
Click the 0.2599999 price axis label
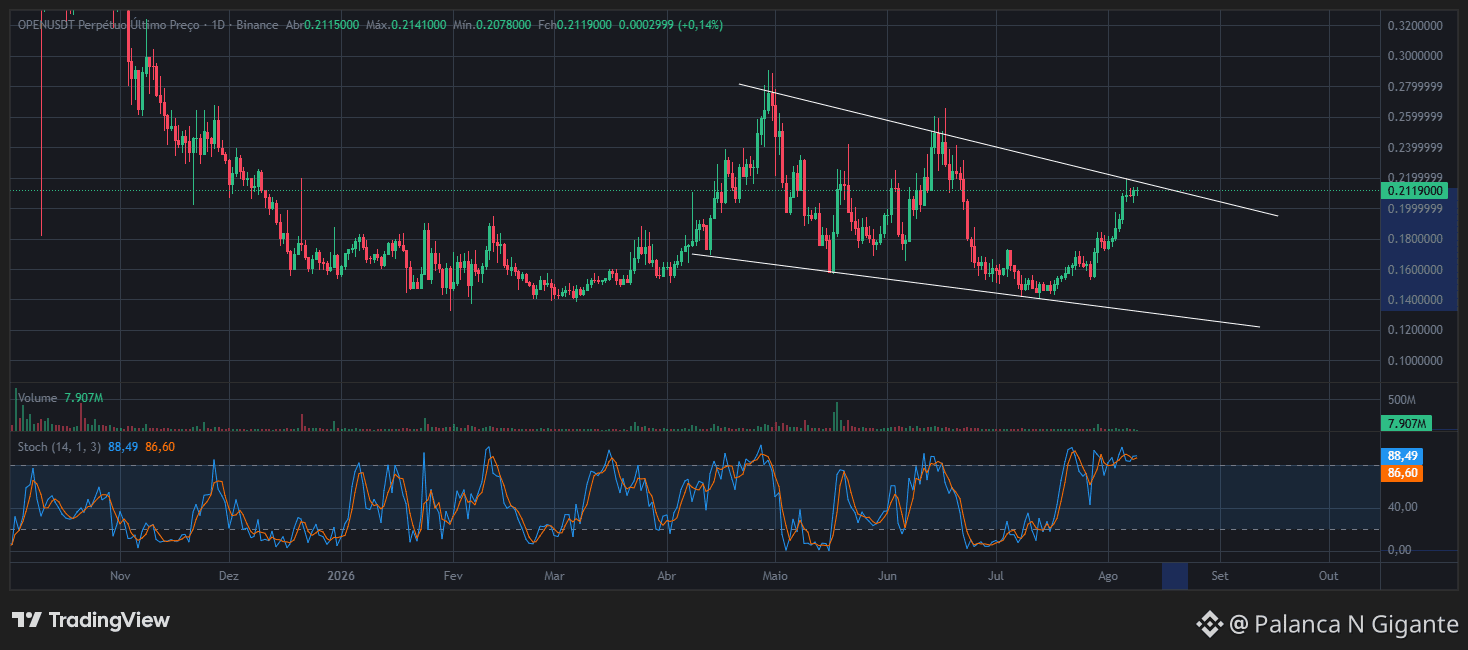pos(1415,117)
